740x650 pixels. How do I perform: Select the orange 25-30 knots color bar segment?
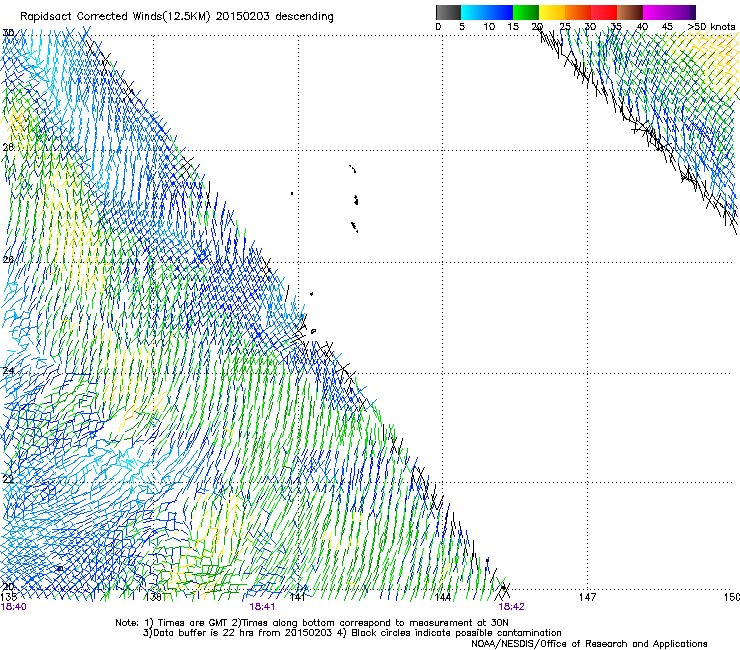point(578,12)
